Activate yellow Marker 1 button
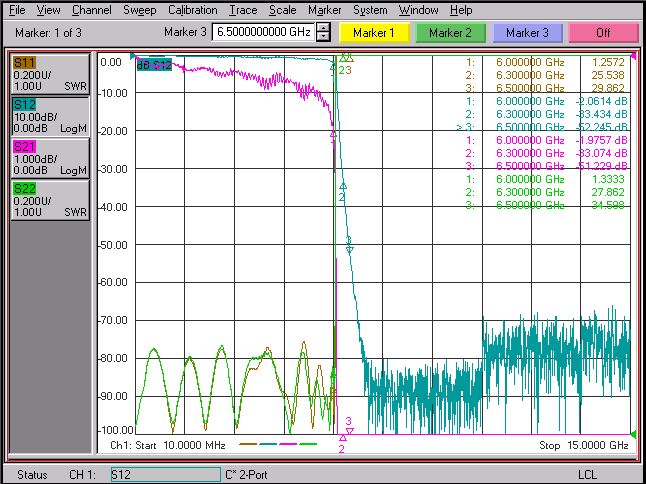646x484 pixels. [x=374, y=33]
